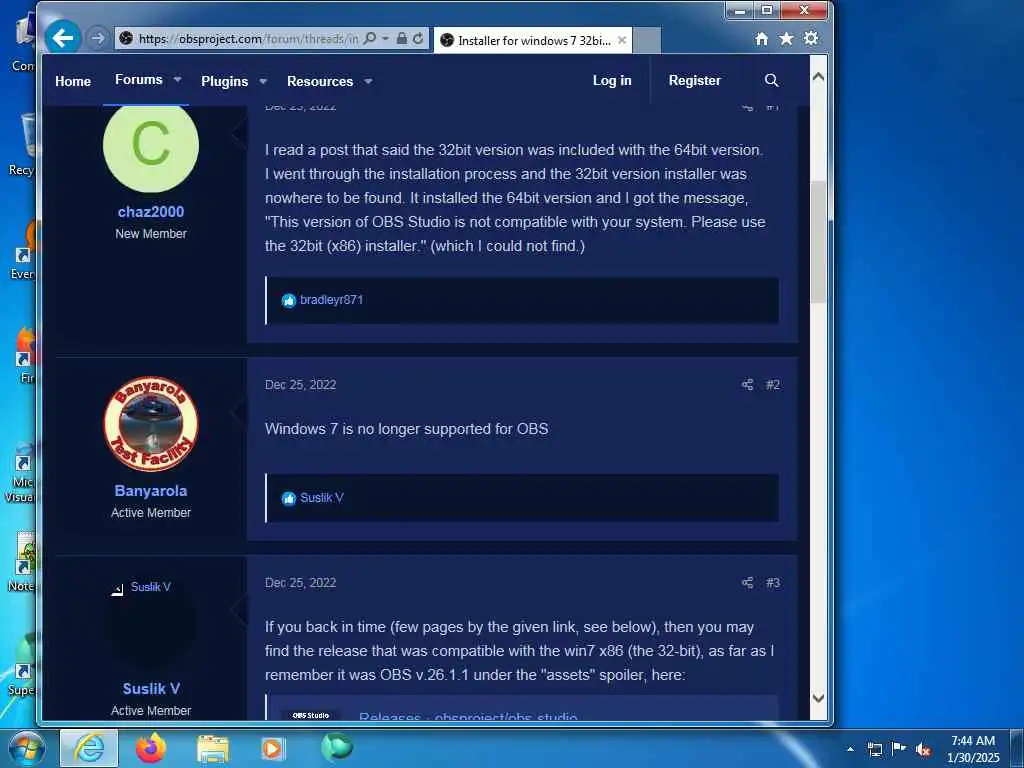Click the Dec 25, 2022 date on post #3

[x=300, y=583]
